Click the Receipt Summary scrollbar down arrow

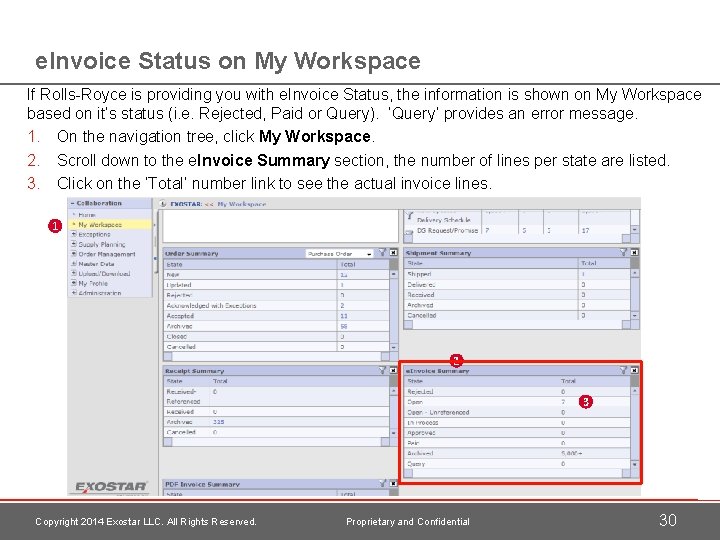coord(394,433)
